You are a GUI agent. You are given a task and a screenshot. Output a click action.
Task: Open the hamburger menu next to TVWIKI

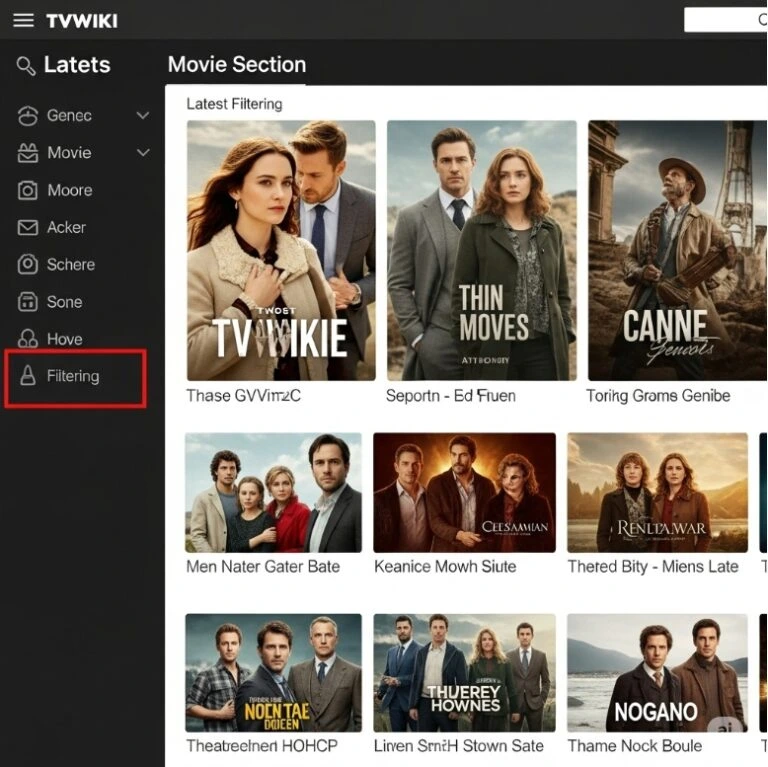pos(23,20)
